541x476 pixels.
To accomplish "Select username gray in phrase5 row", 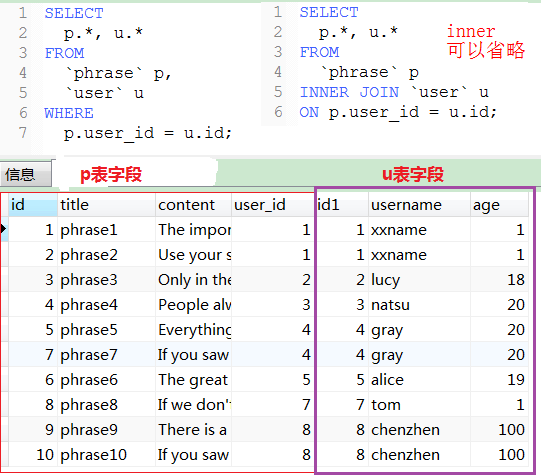I will (419, 329).
